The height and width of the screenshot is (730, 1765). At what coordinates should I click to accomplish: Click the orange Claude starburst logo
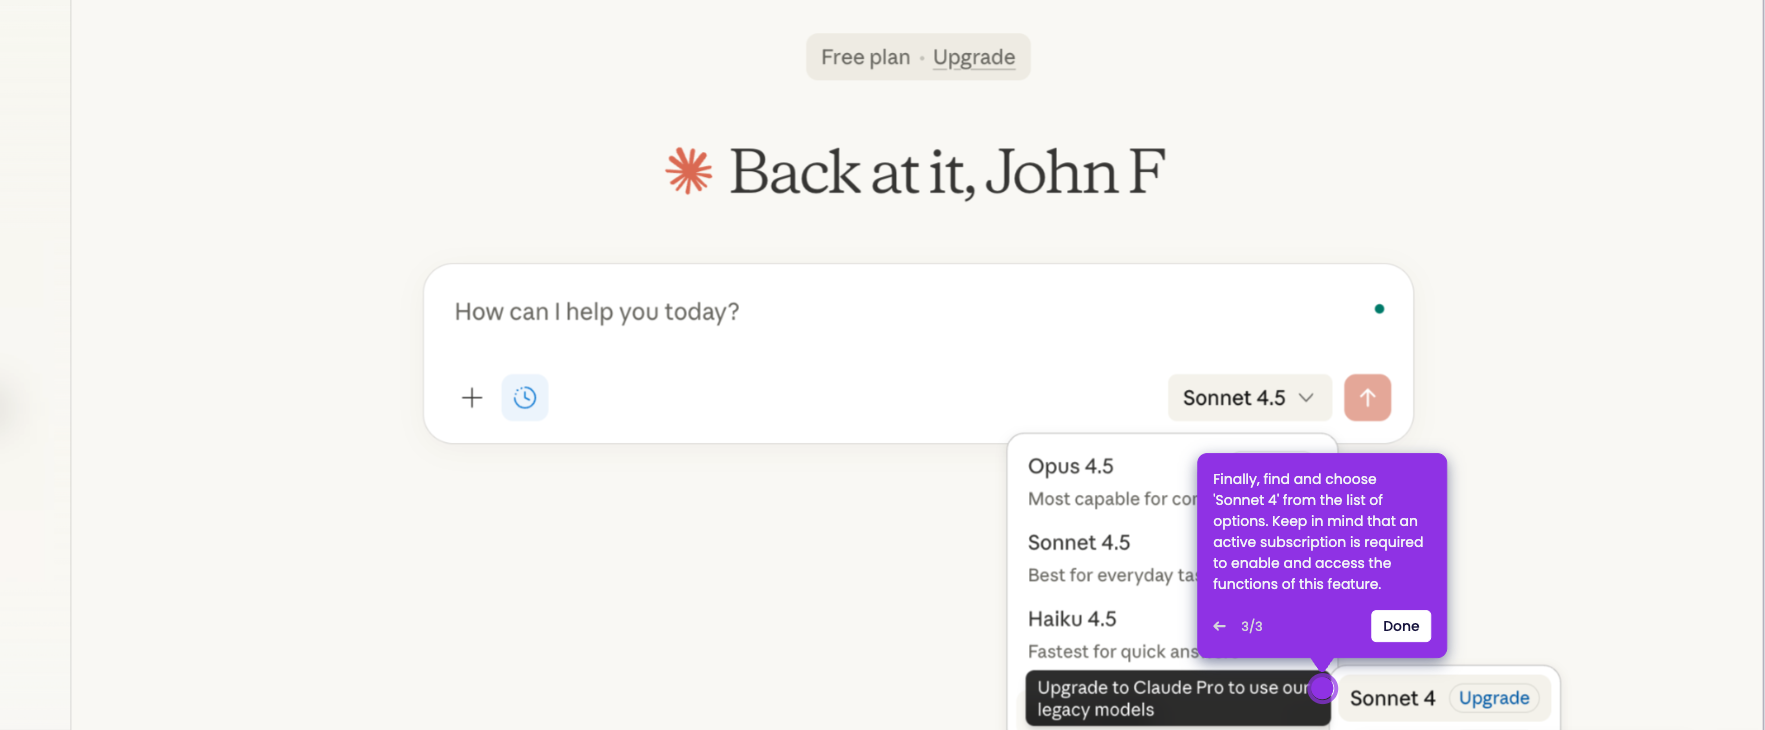click(x=689, y=171)
